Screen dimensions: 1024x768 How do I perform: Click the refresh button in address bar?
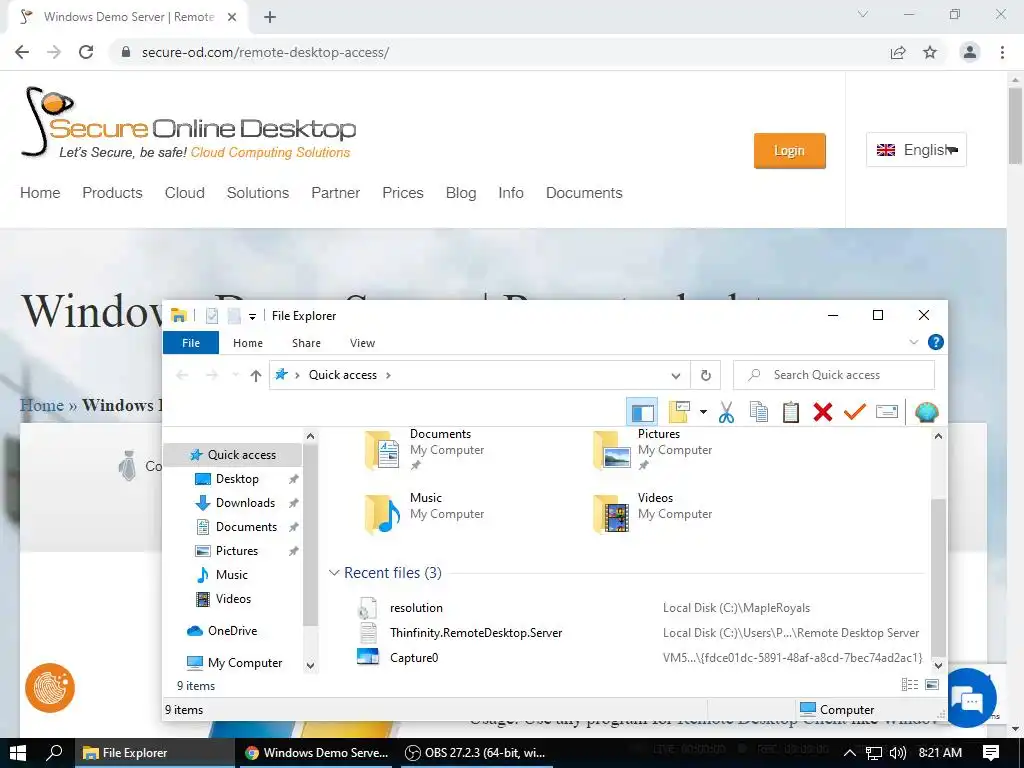[705, 375]
